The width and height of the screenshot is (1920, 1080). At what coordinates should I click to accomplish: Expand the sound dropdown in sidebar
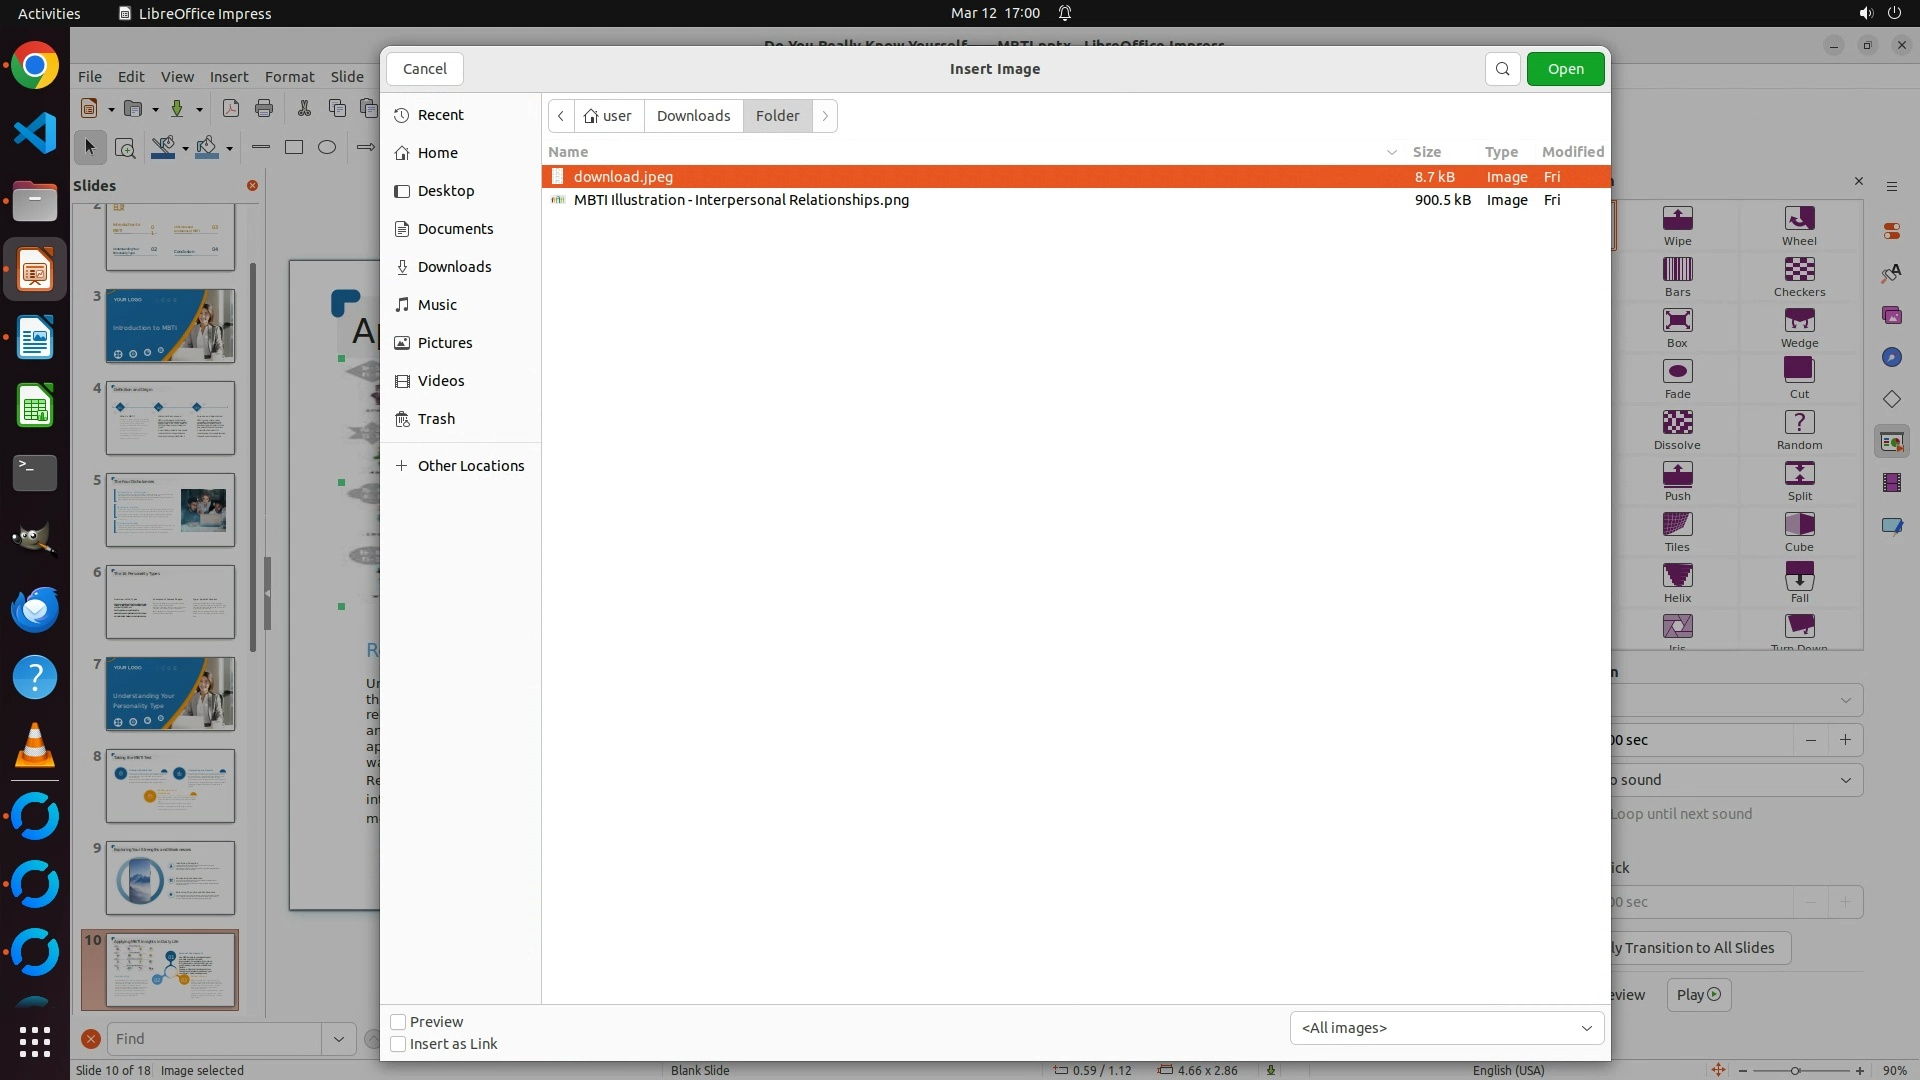1845,780
